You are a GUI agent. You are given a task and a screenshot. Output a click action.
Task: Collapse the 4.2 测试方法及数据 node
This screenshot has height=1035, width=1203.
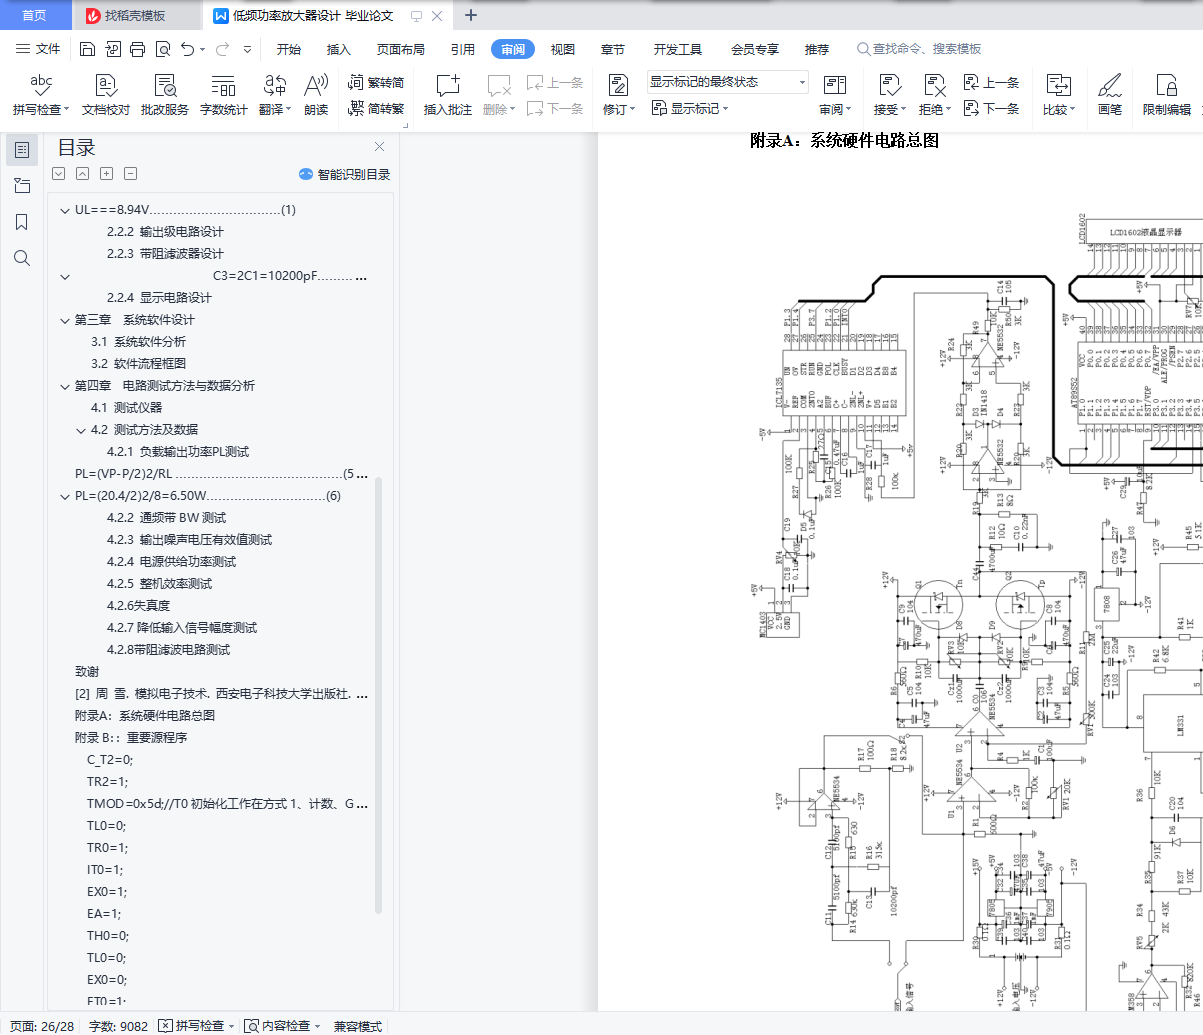[x=81, y=430]
